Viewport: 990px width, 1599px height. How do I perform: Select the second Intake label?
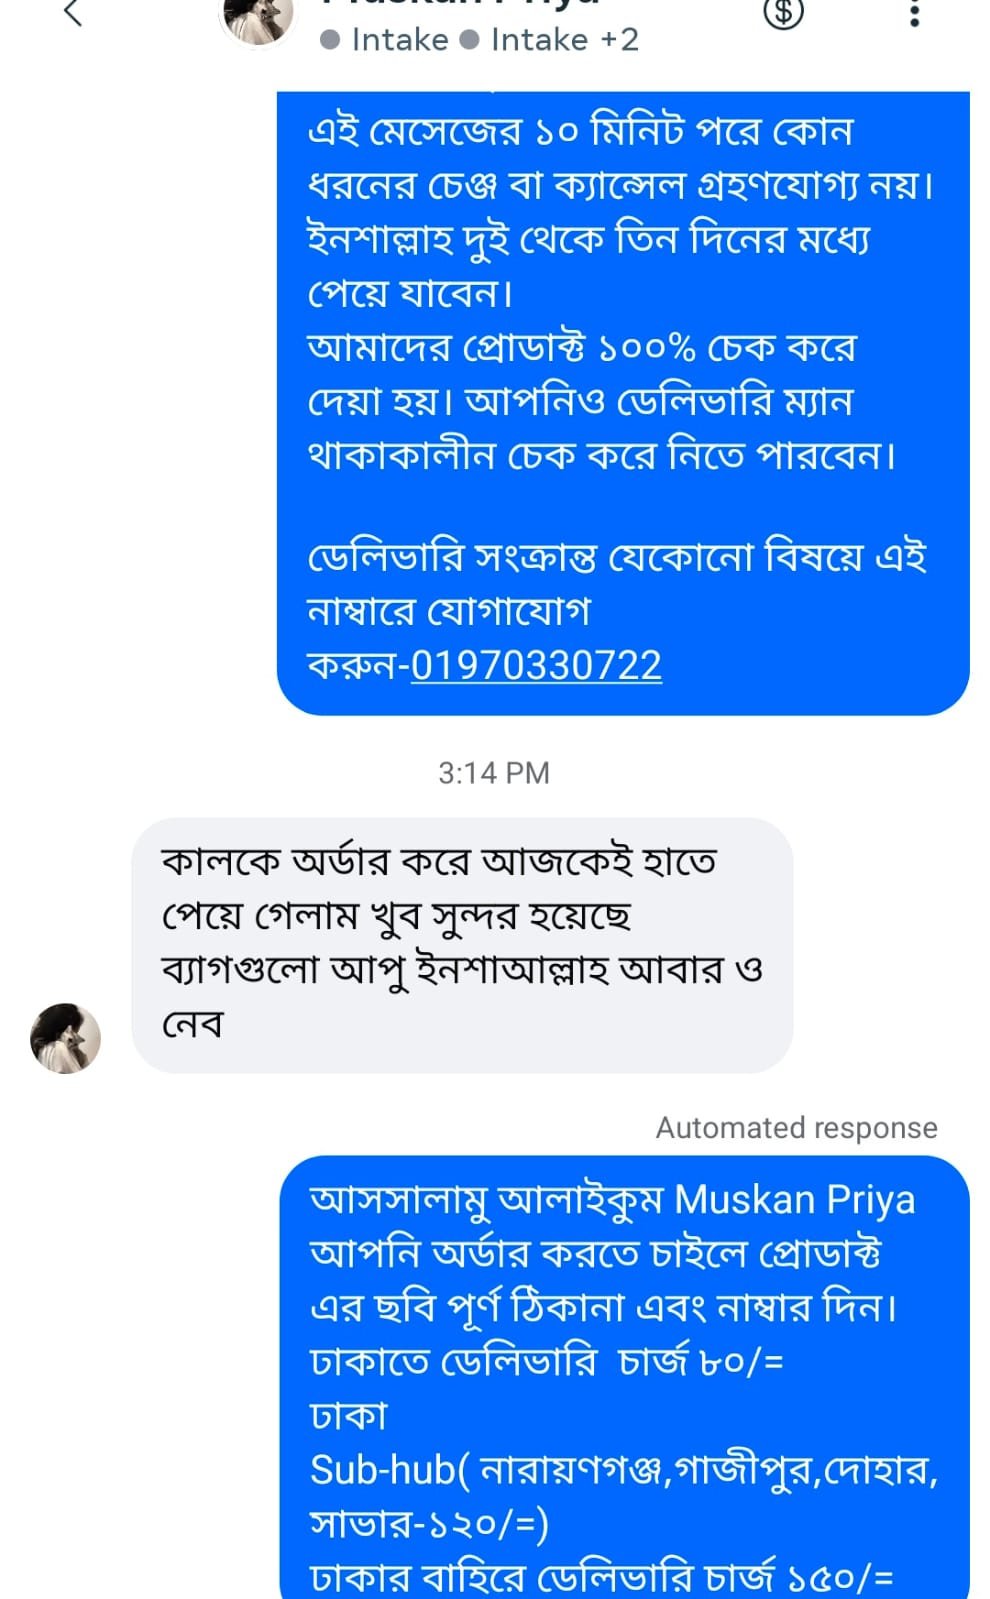(x=539, y=40)
